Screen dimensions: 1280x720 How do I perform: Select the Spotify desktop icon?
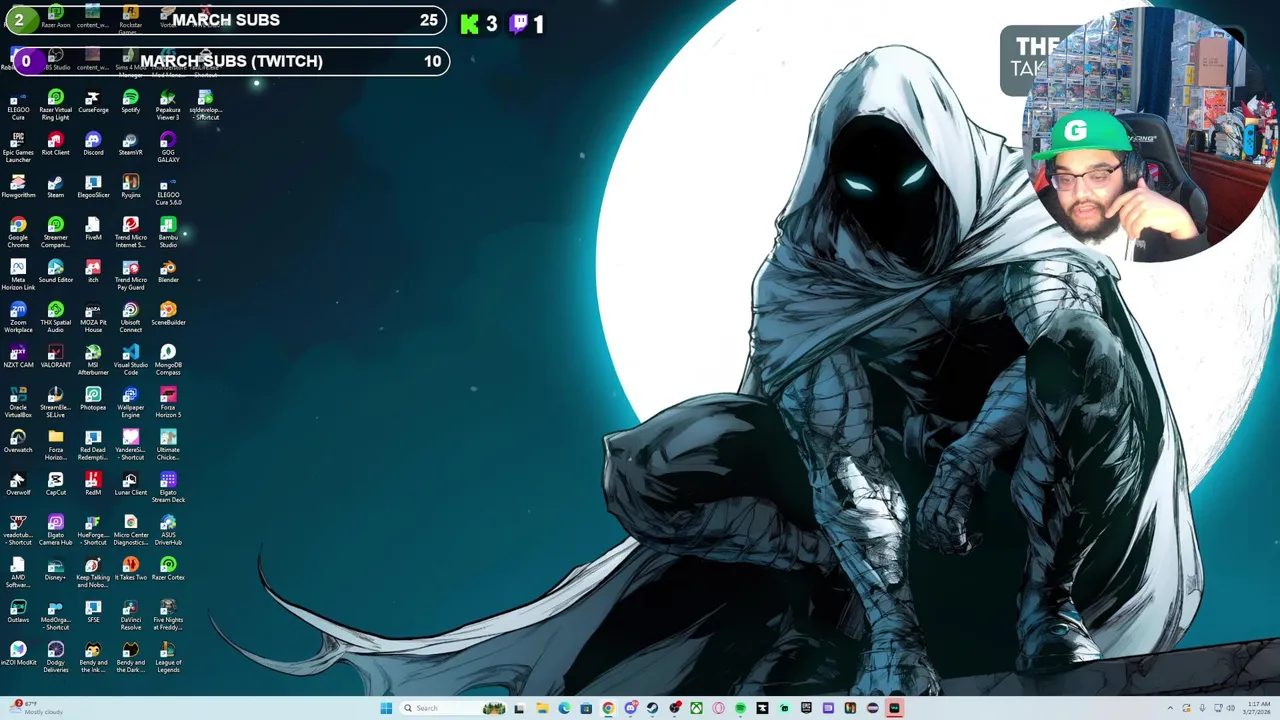click(x=131, y=102)
